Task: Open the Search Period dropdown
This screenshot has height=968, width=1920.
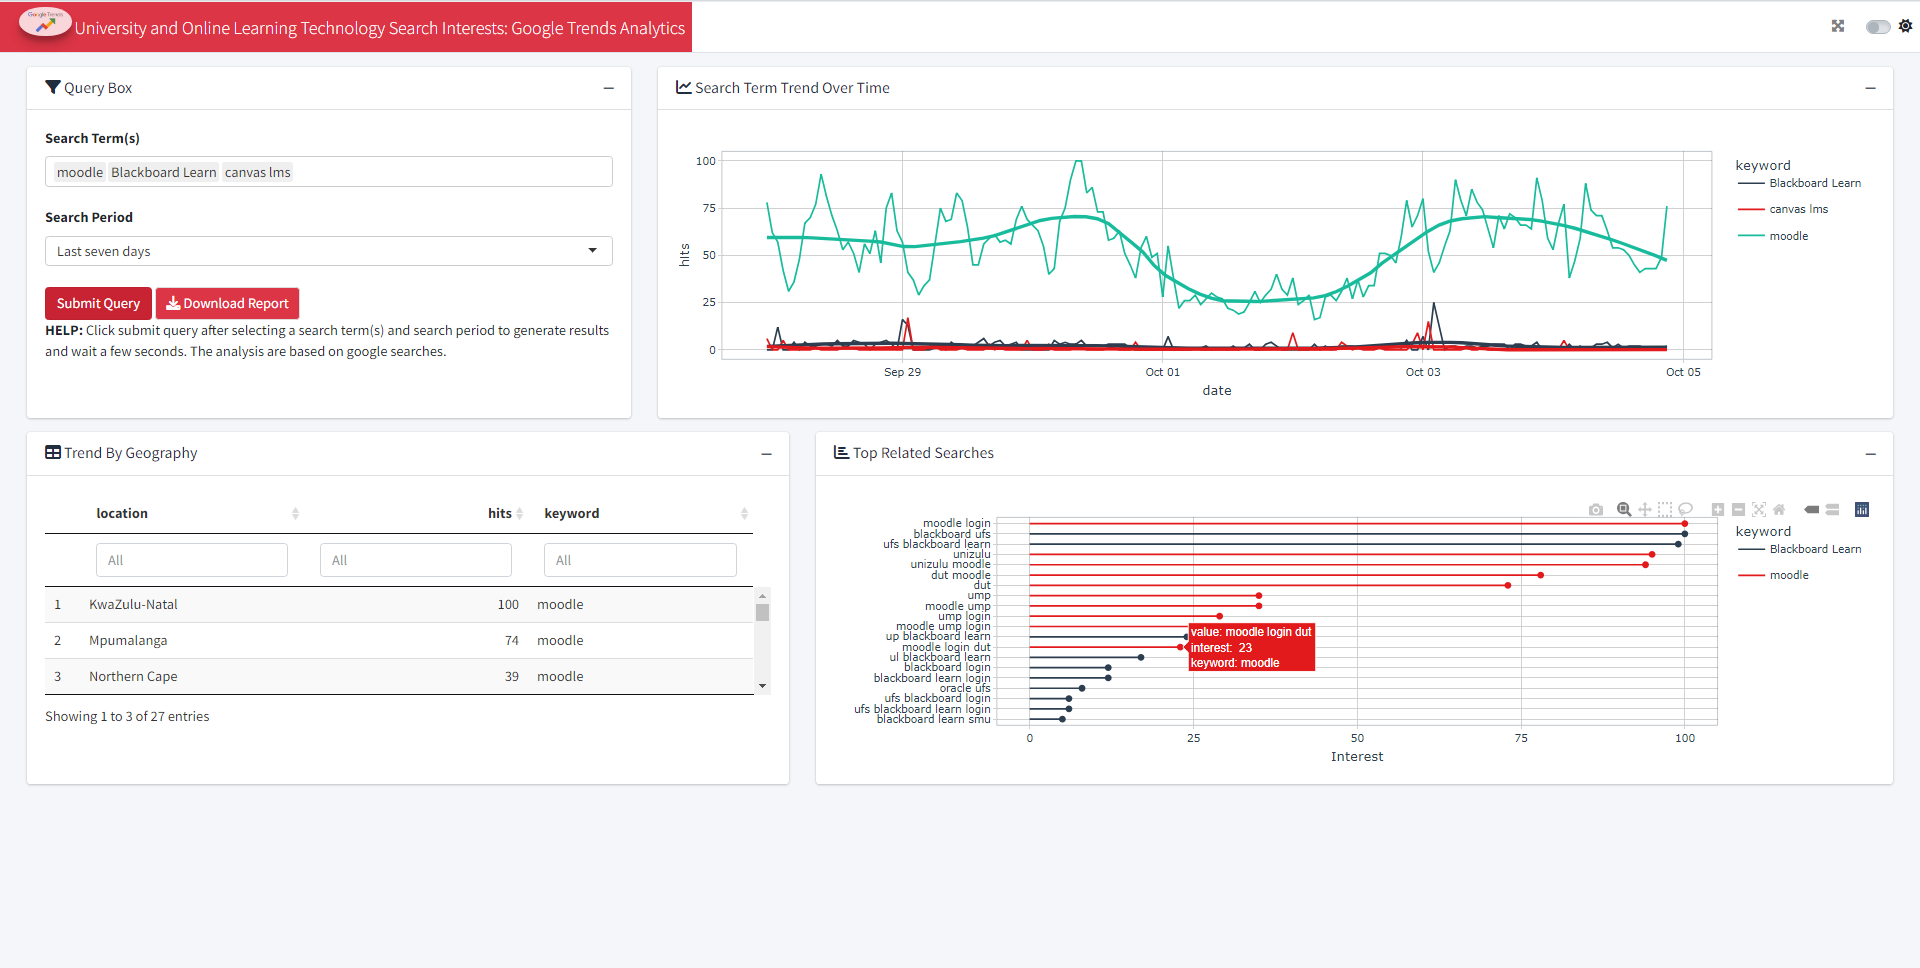Action: (x=328, y=251)
